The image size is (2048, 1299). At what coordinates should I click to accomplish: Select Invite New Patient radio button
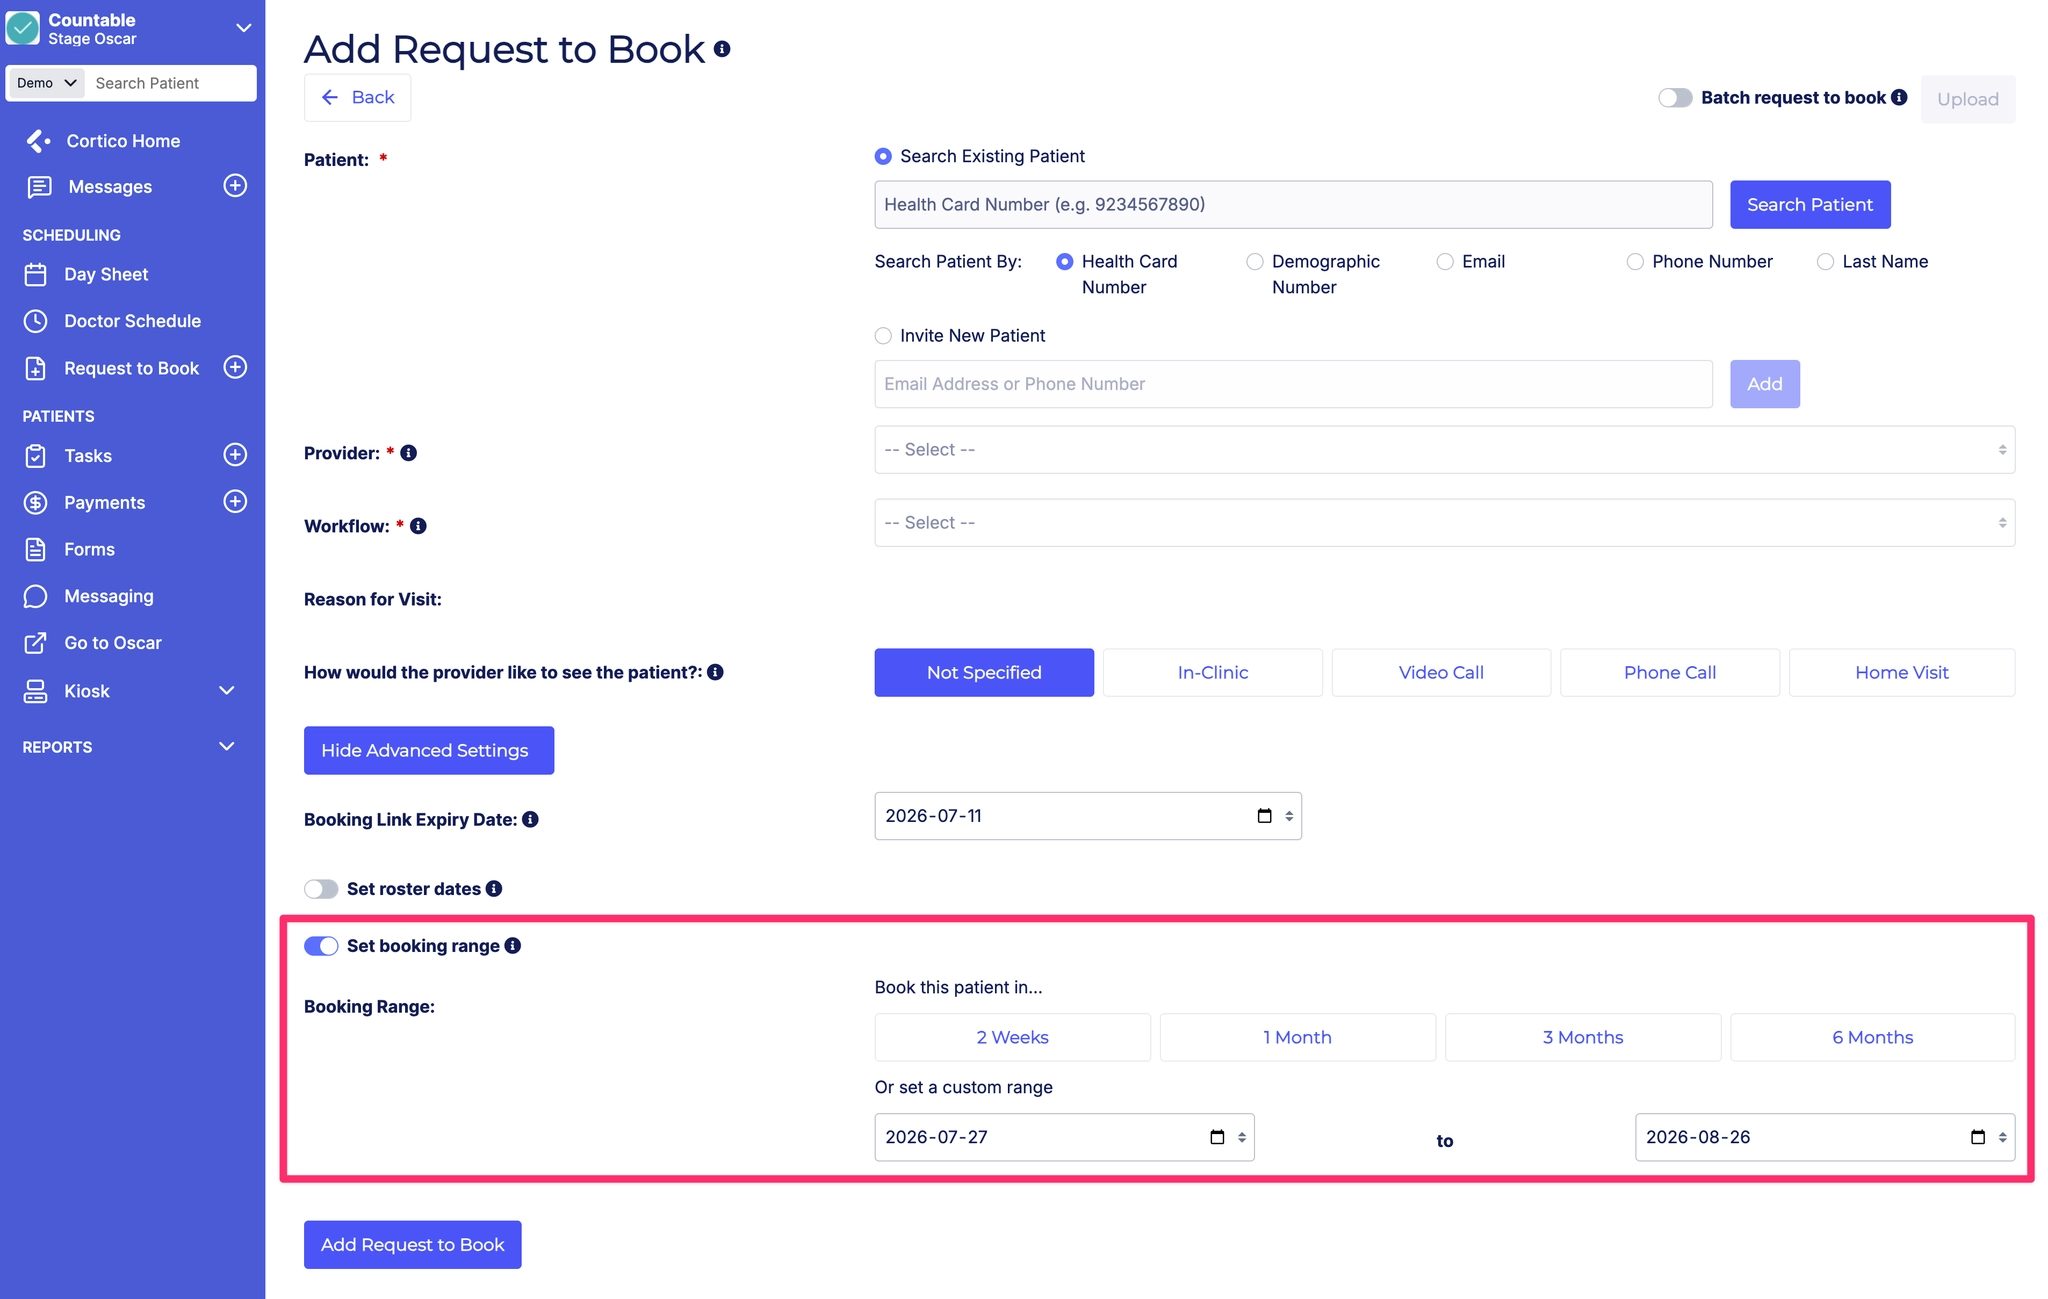[883, 336]
